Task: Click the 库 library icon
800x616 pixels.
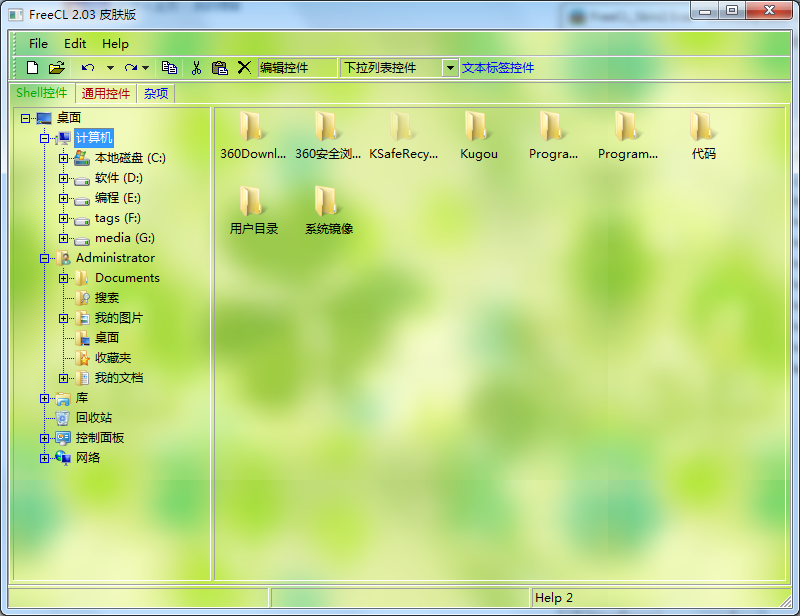Action: (63, 398)
